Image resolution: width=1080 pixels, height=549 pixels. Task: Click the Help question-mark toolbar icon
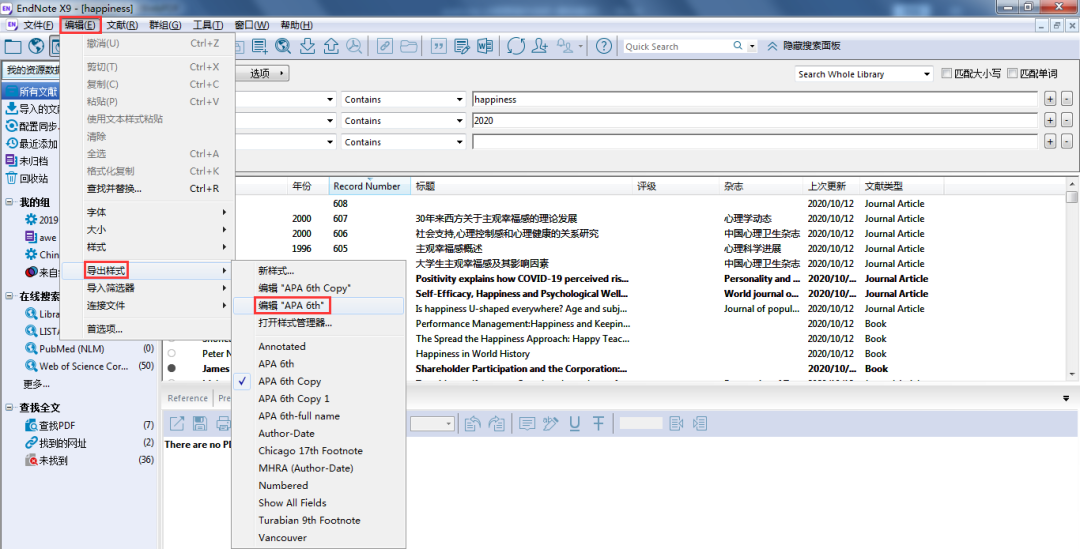point(603,46)
